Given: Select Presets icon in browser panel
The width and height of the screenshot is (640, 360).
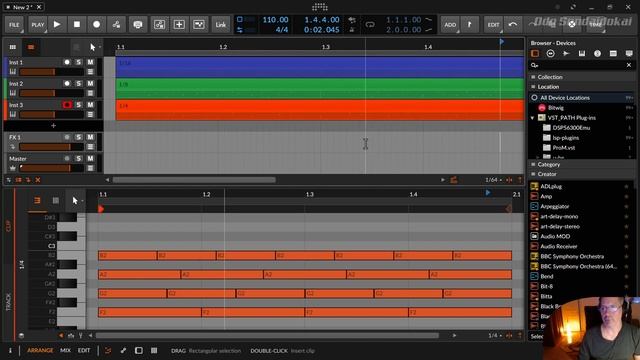Looking at the screenshot, I should point(551,53).
